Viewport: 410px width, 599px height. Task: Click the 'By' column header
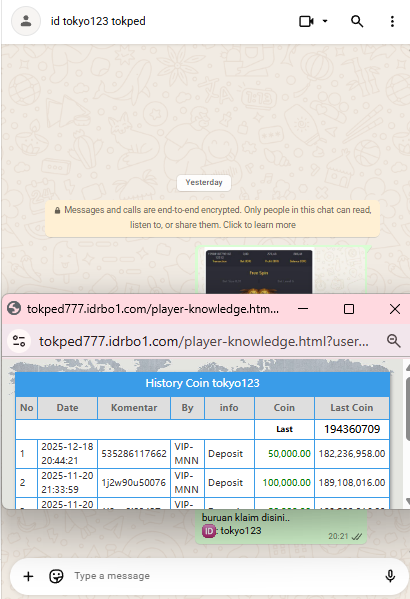[x=187, y=408]
